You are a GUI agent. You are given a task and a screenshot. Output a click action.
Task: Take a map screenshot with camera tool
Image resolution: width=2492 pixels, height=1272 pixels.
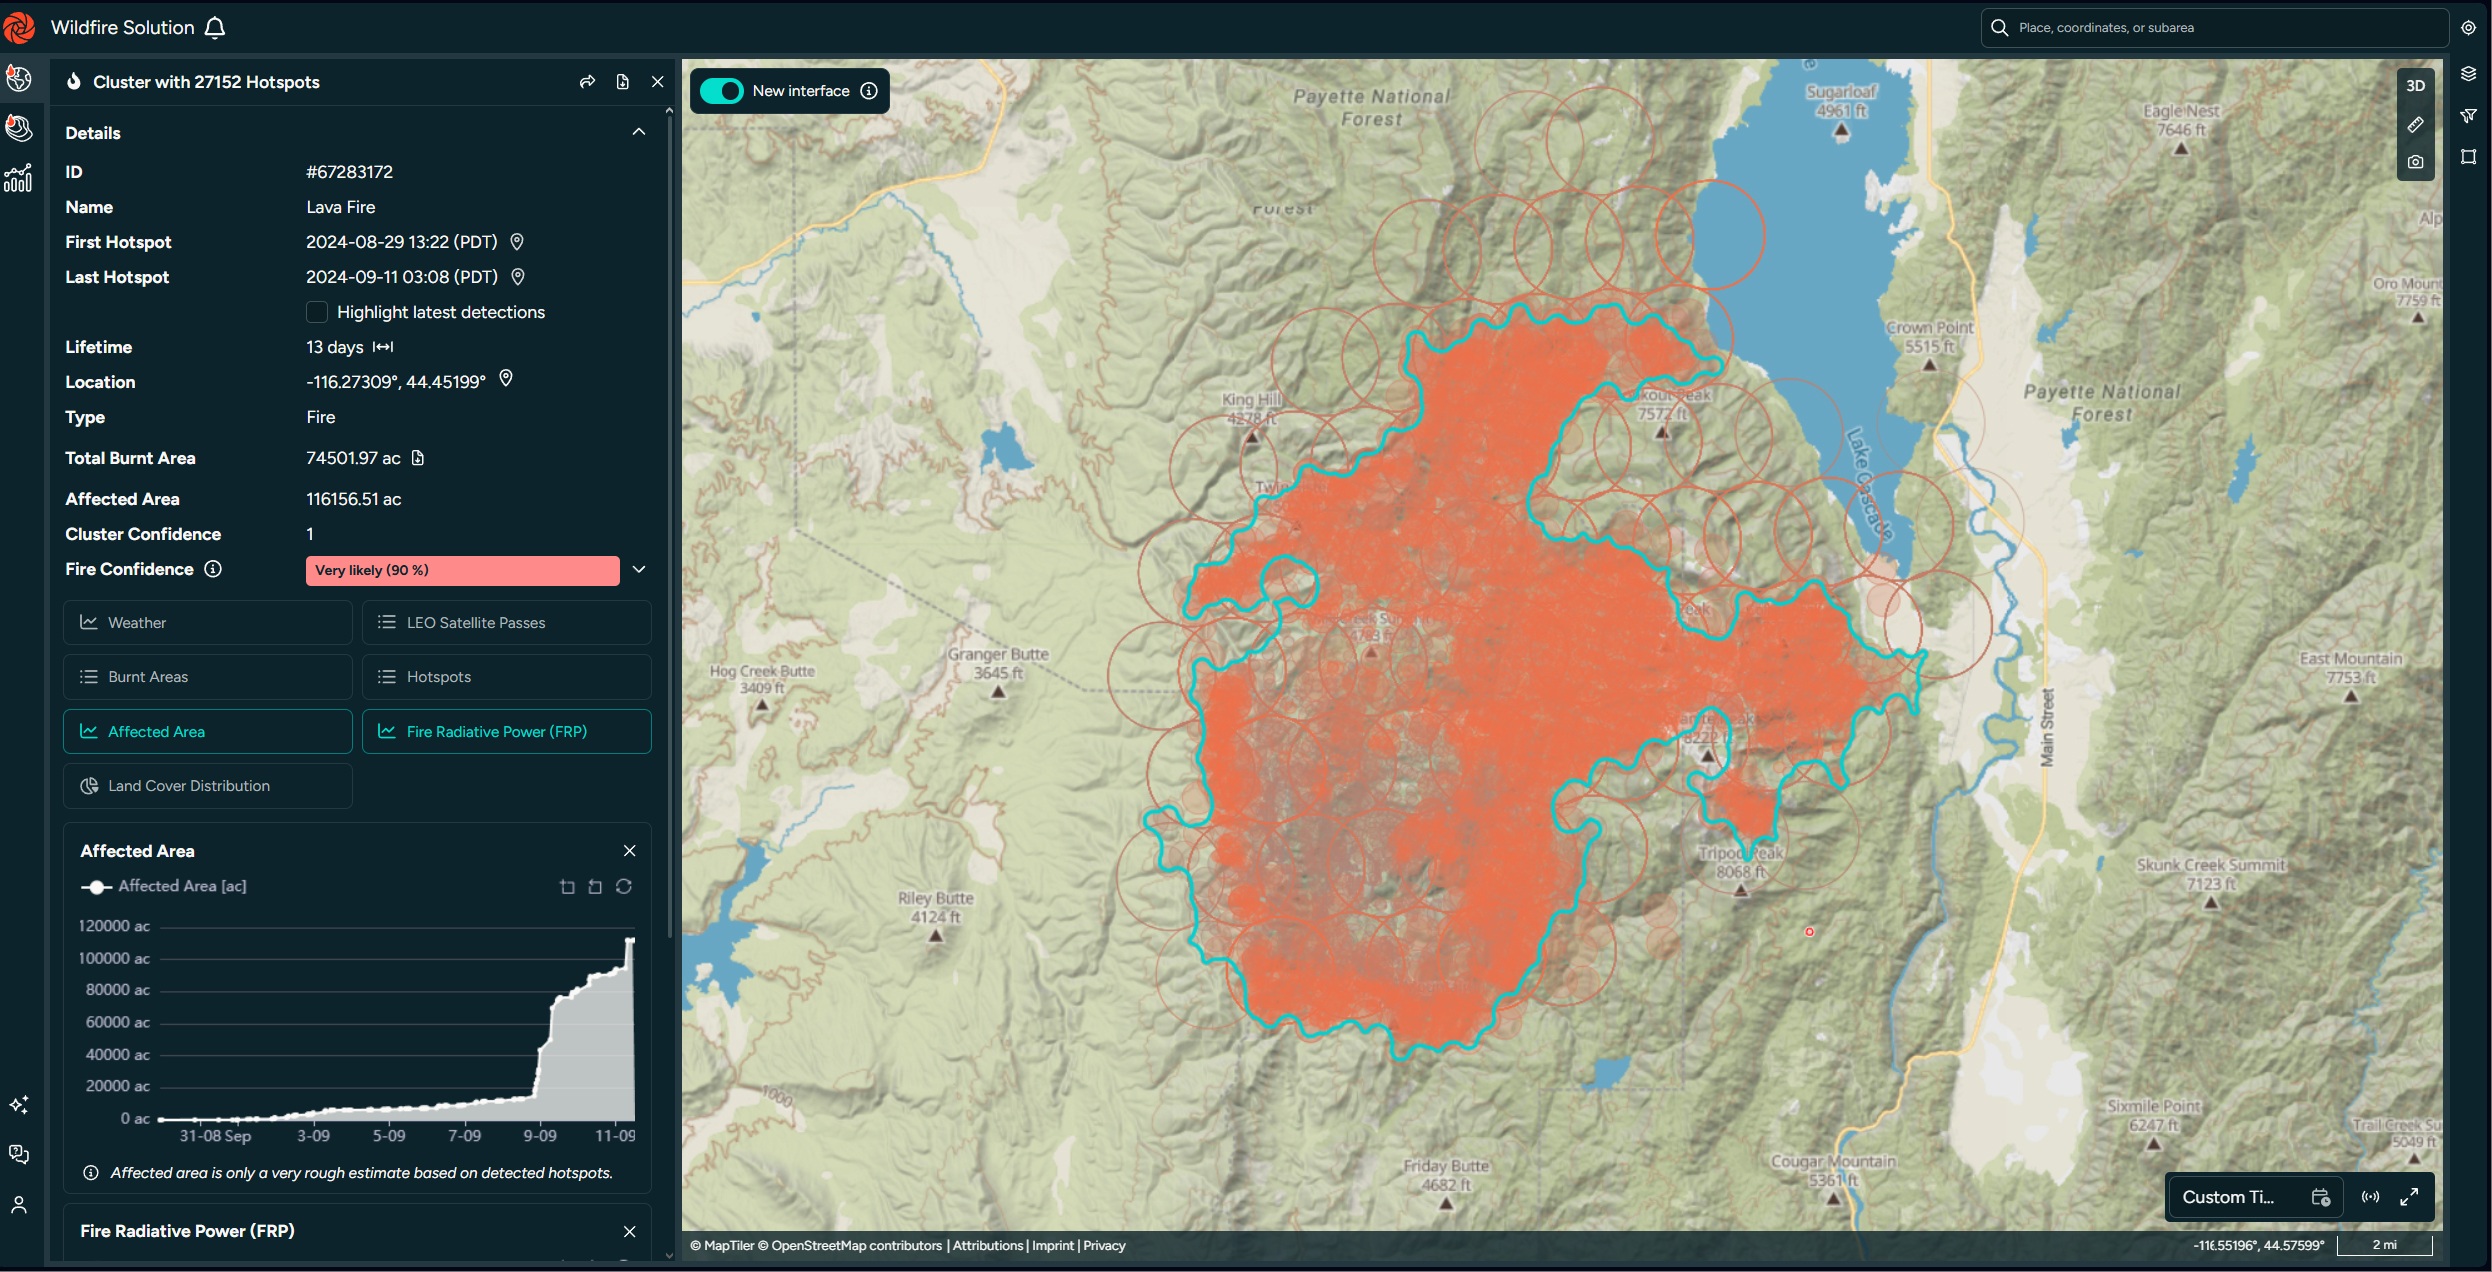[x=2416, y=161]
